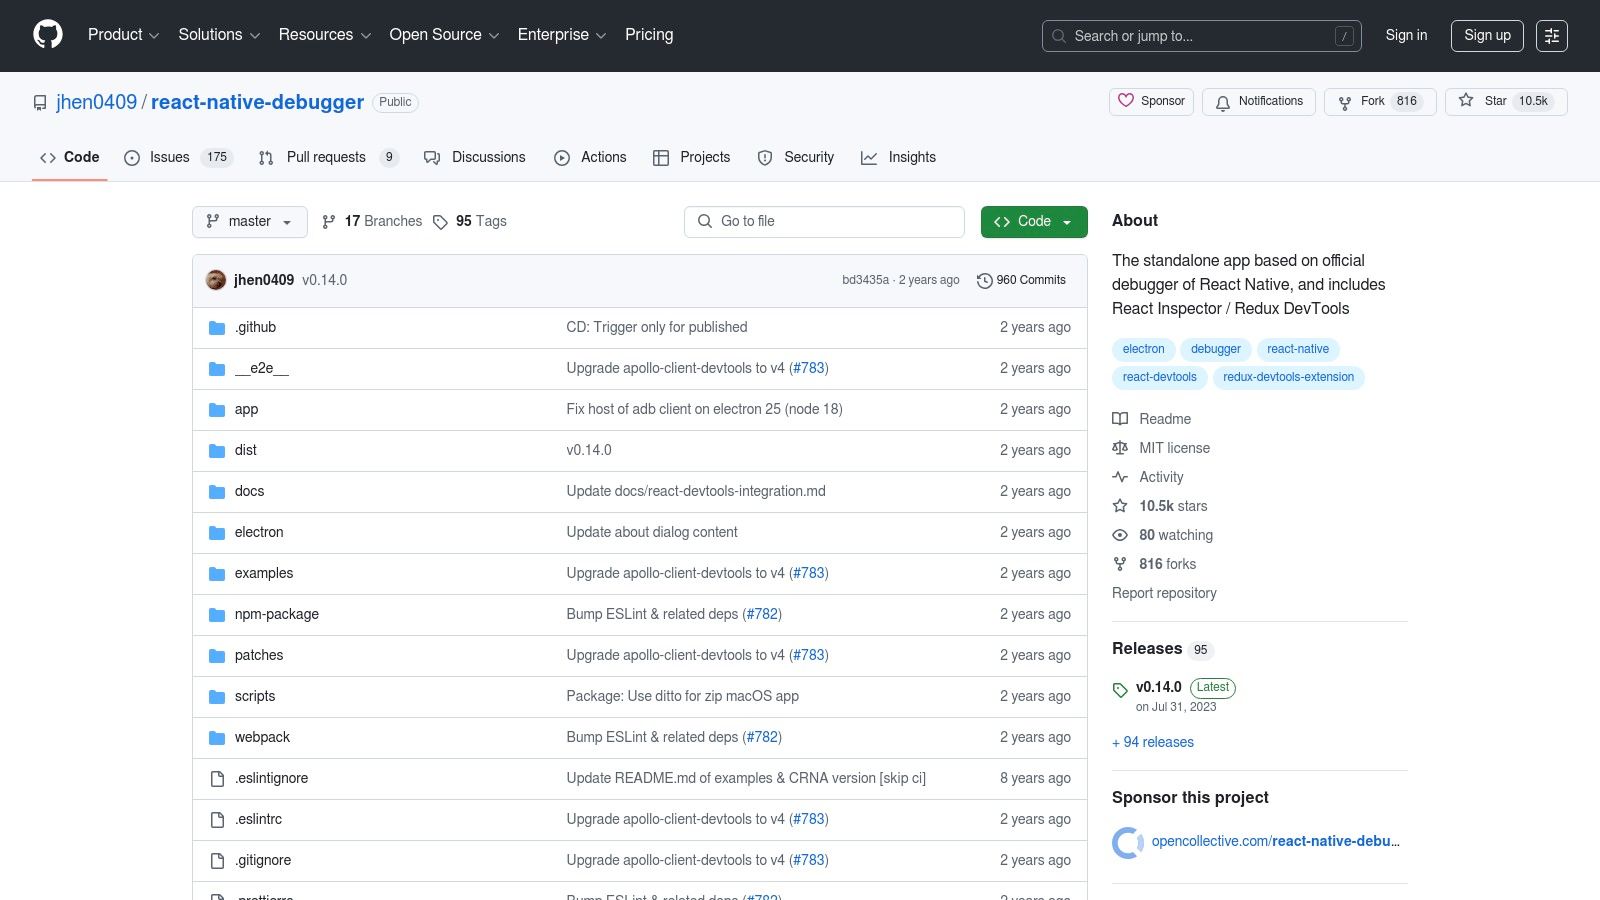Open Notifications bell button
Viewport: 1600px width, 900px height.
1259,102
